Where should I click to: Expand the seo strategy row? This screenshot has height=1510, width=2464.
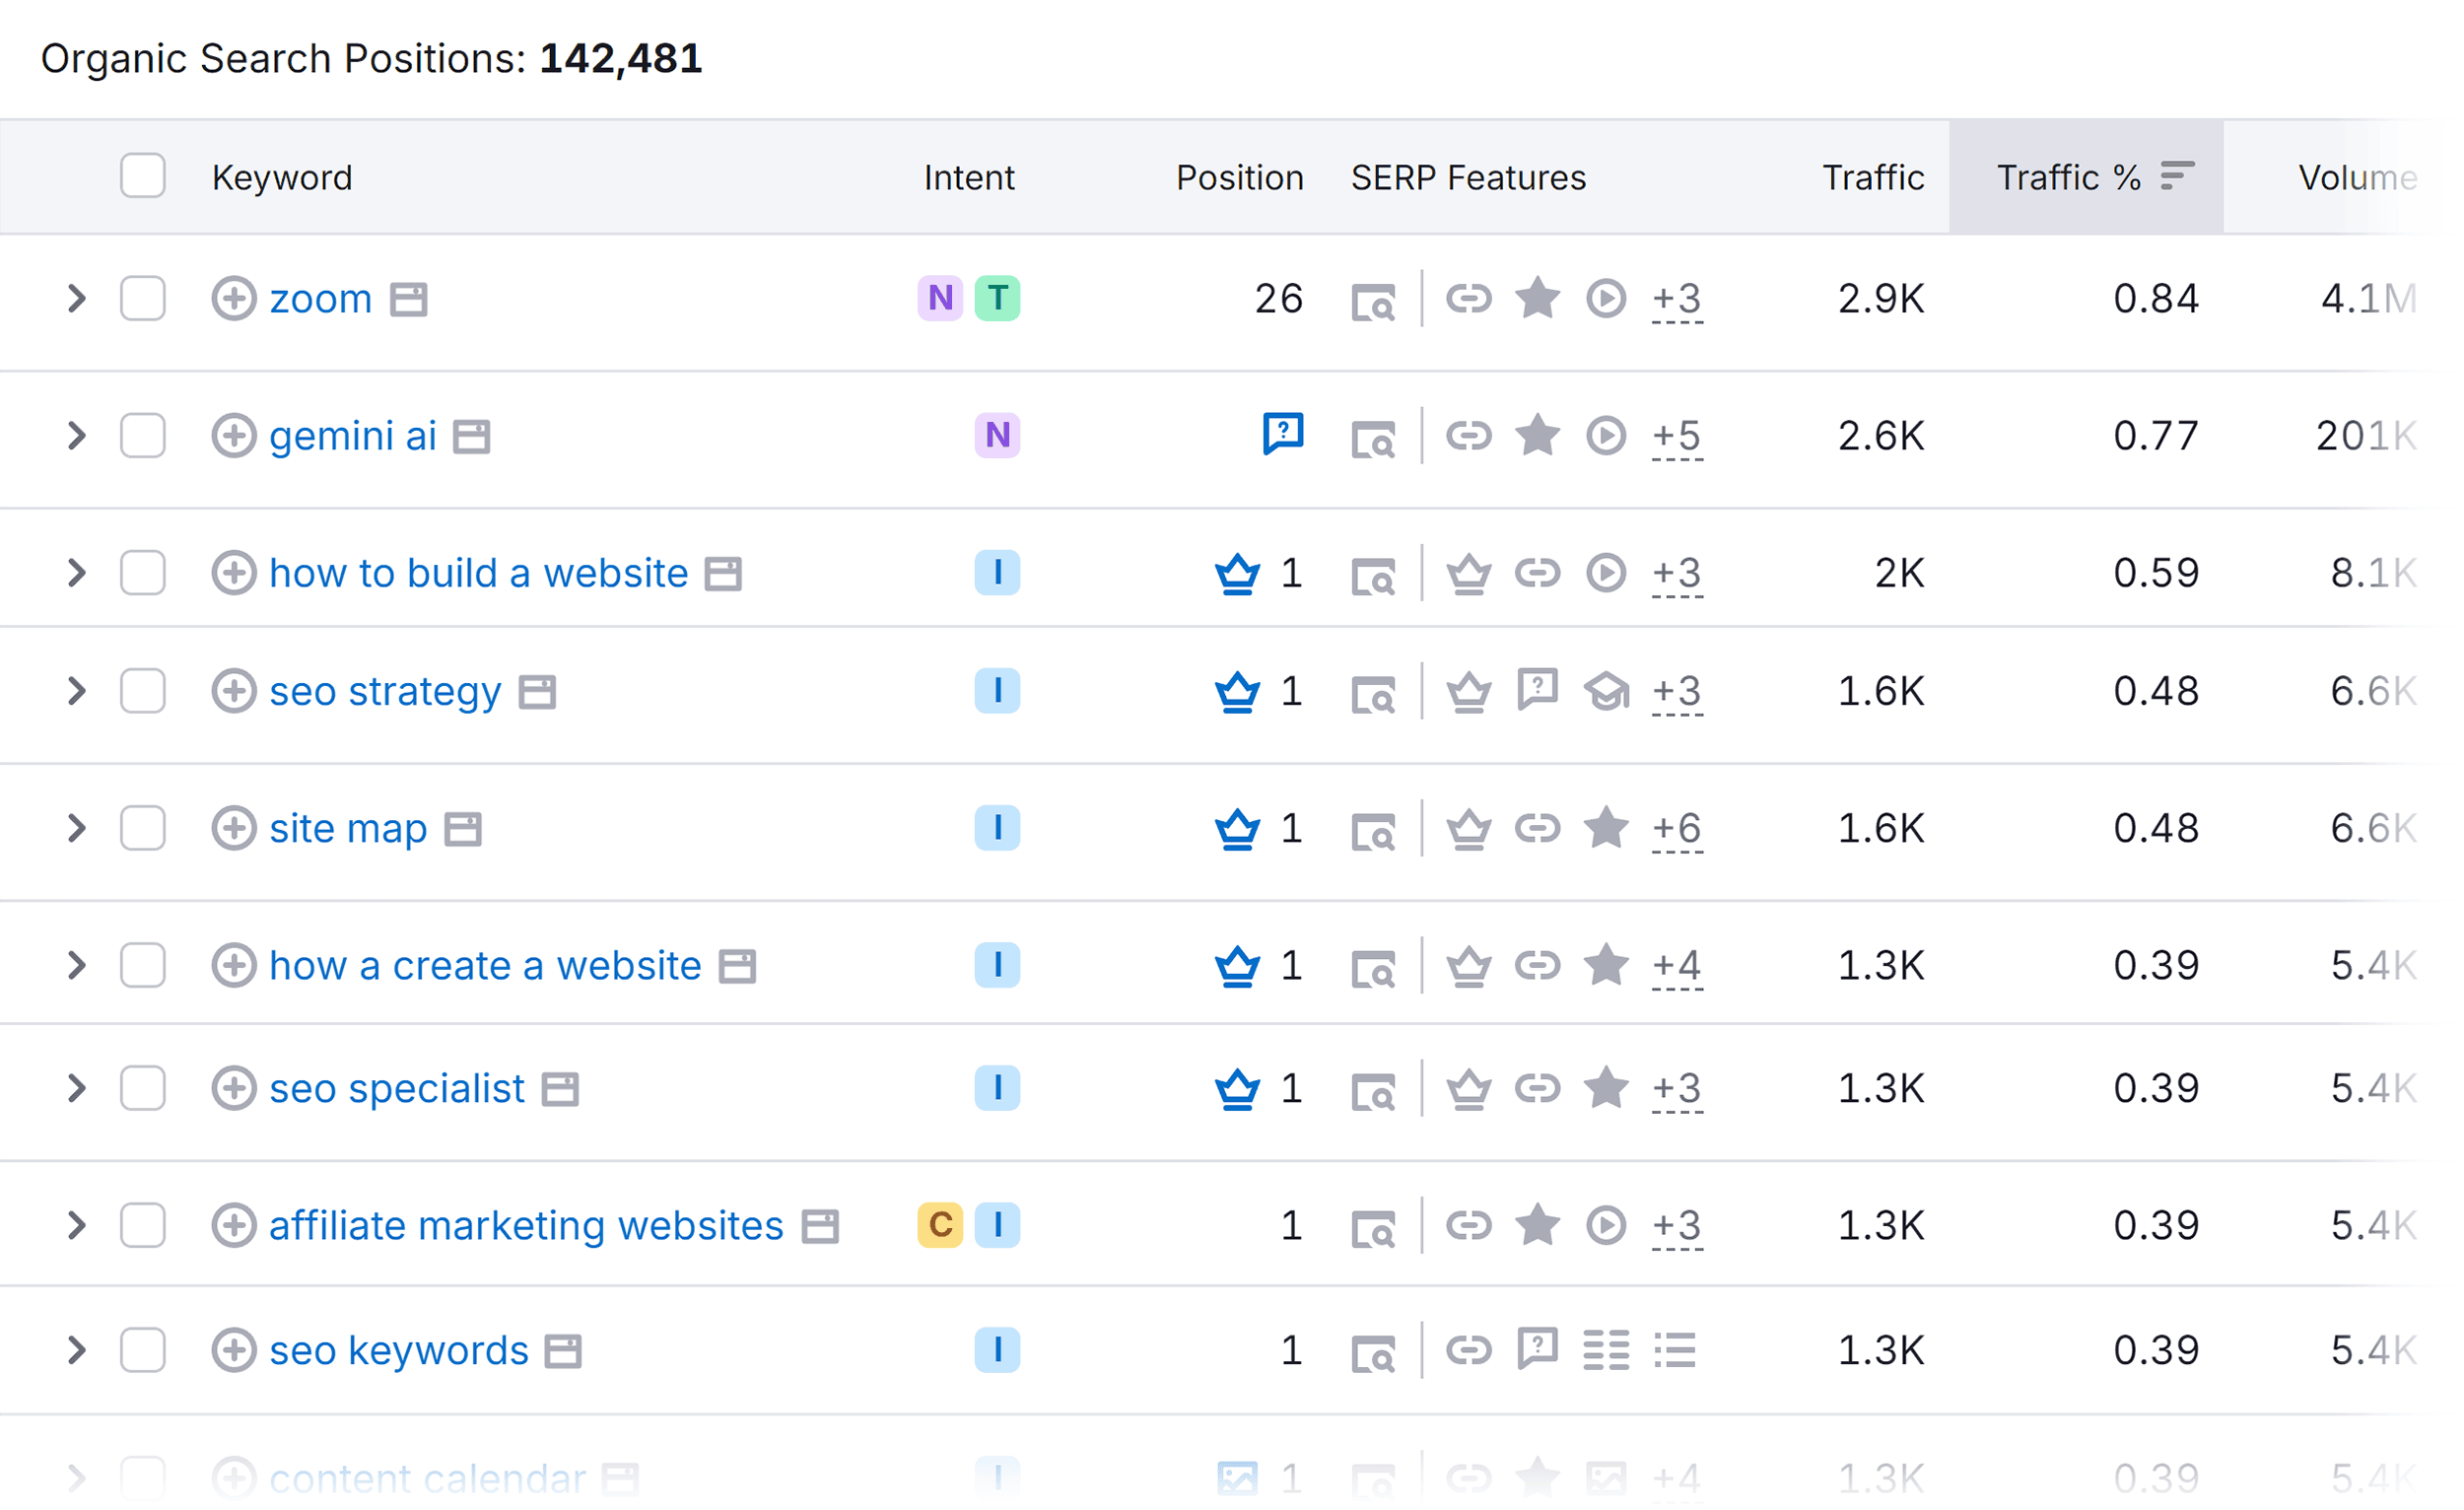76,691
